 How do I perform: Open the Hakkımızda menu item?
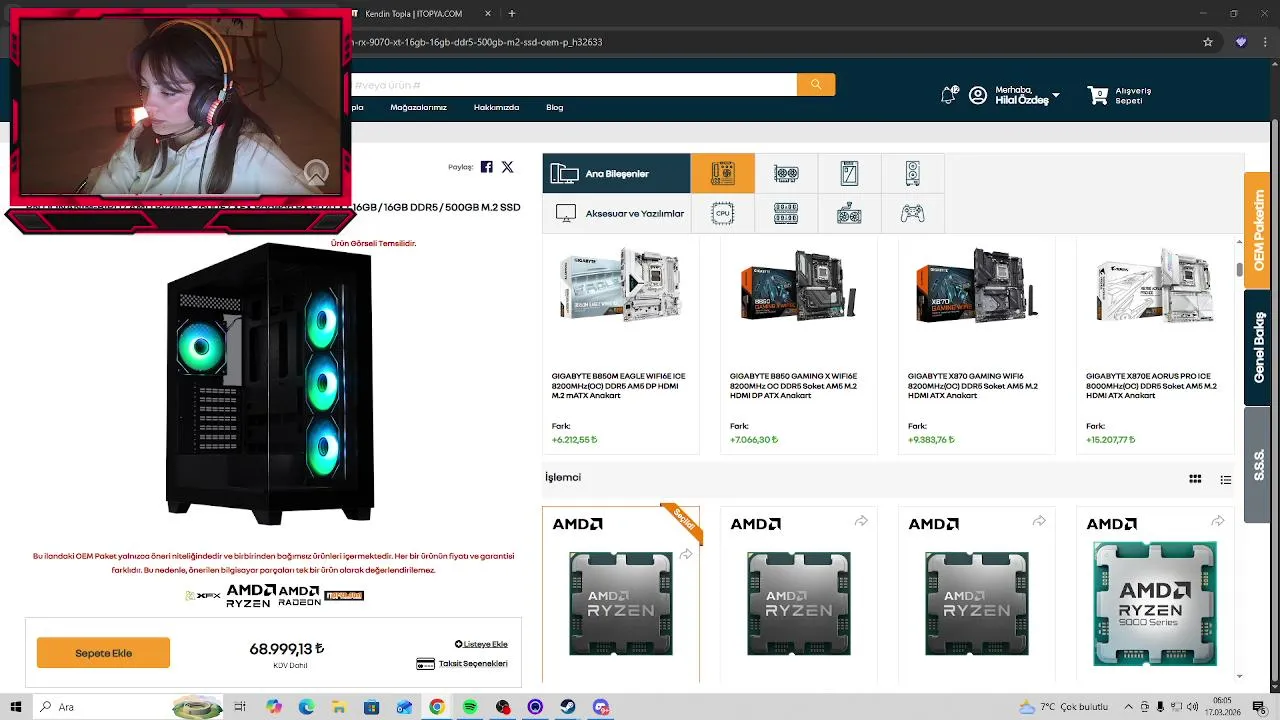click(496, 107)
